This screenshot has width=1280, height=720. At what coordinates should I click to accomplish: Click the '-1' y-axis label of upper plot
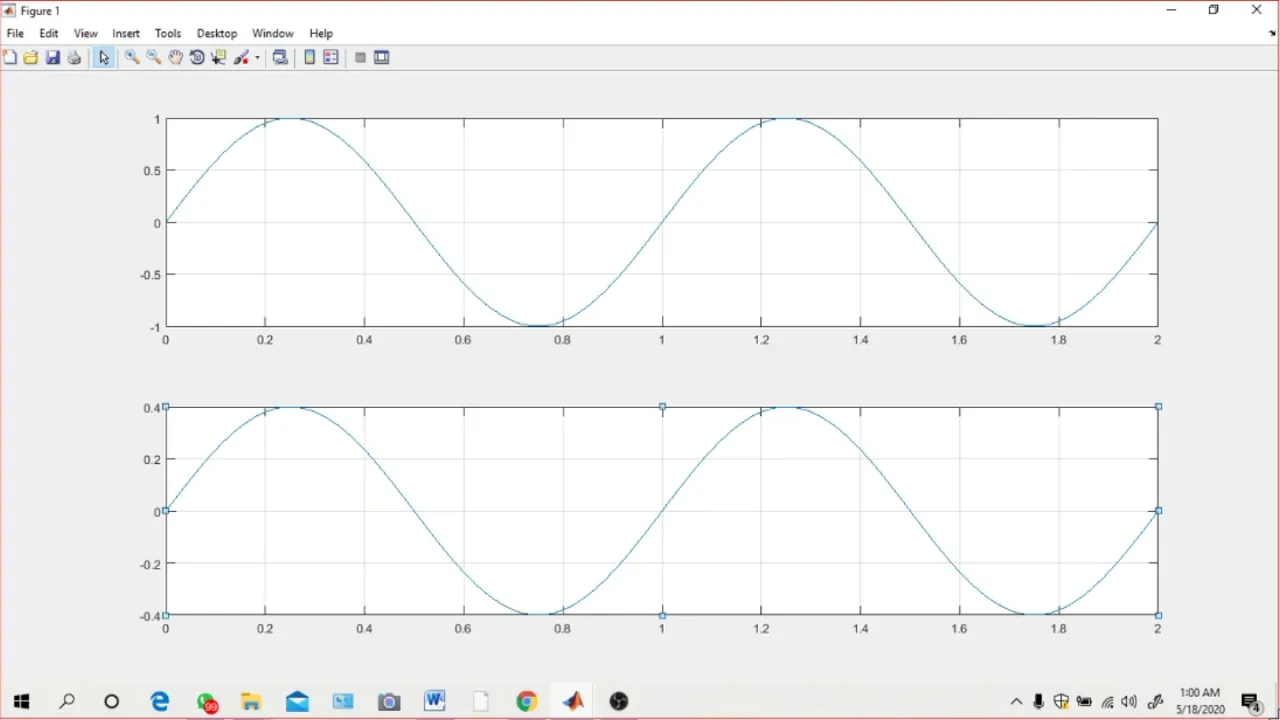point(155,327)
